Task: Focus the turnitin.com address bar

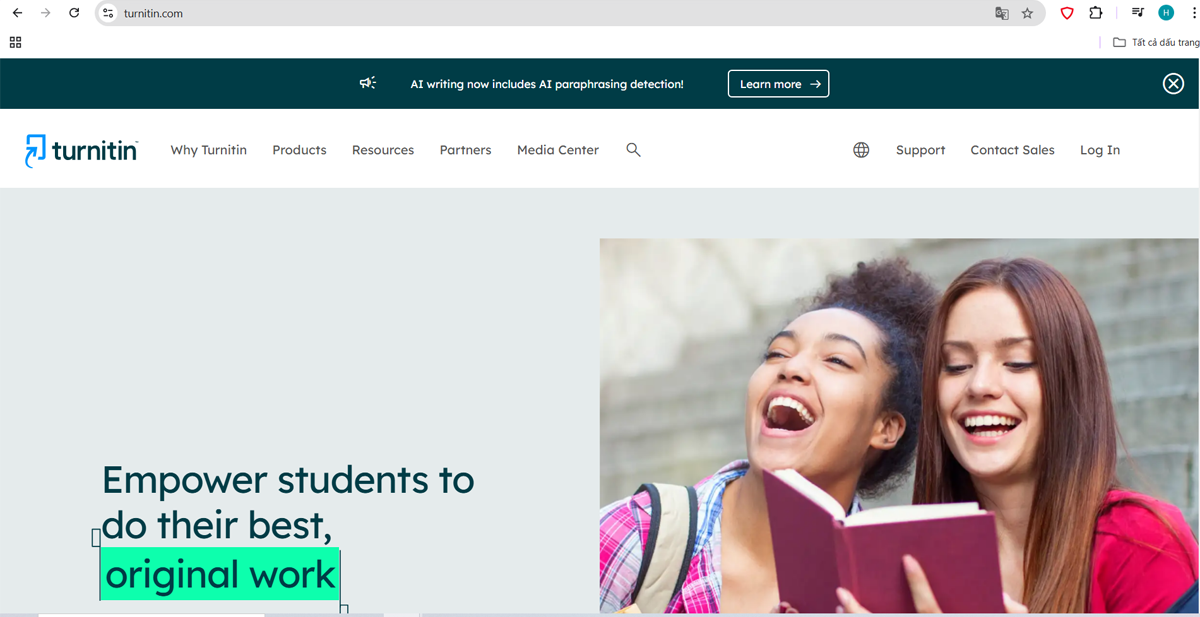Action: point(550,13)
